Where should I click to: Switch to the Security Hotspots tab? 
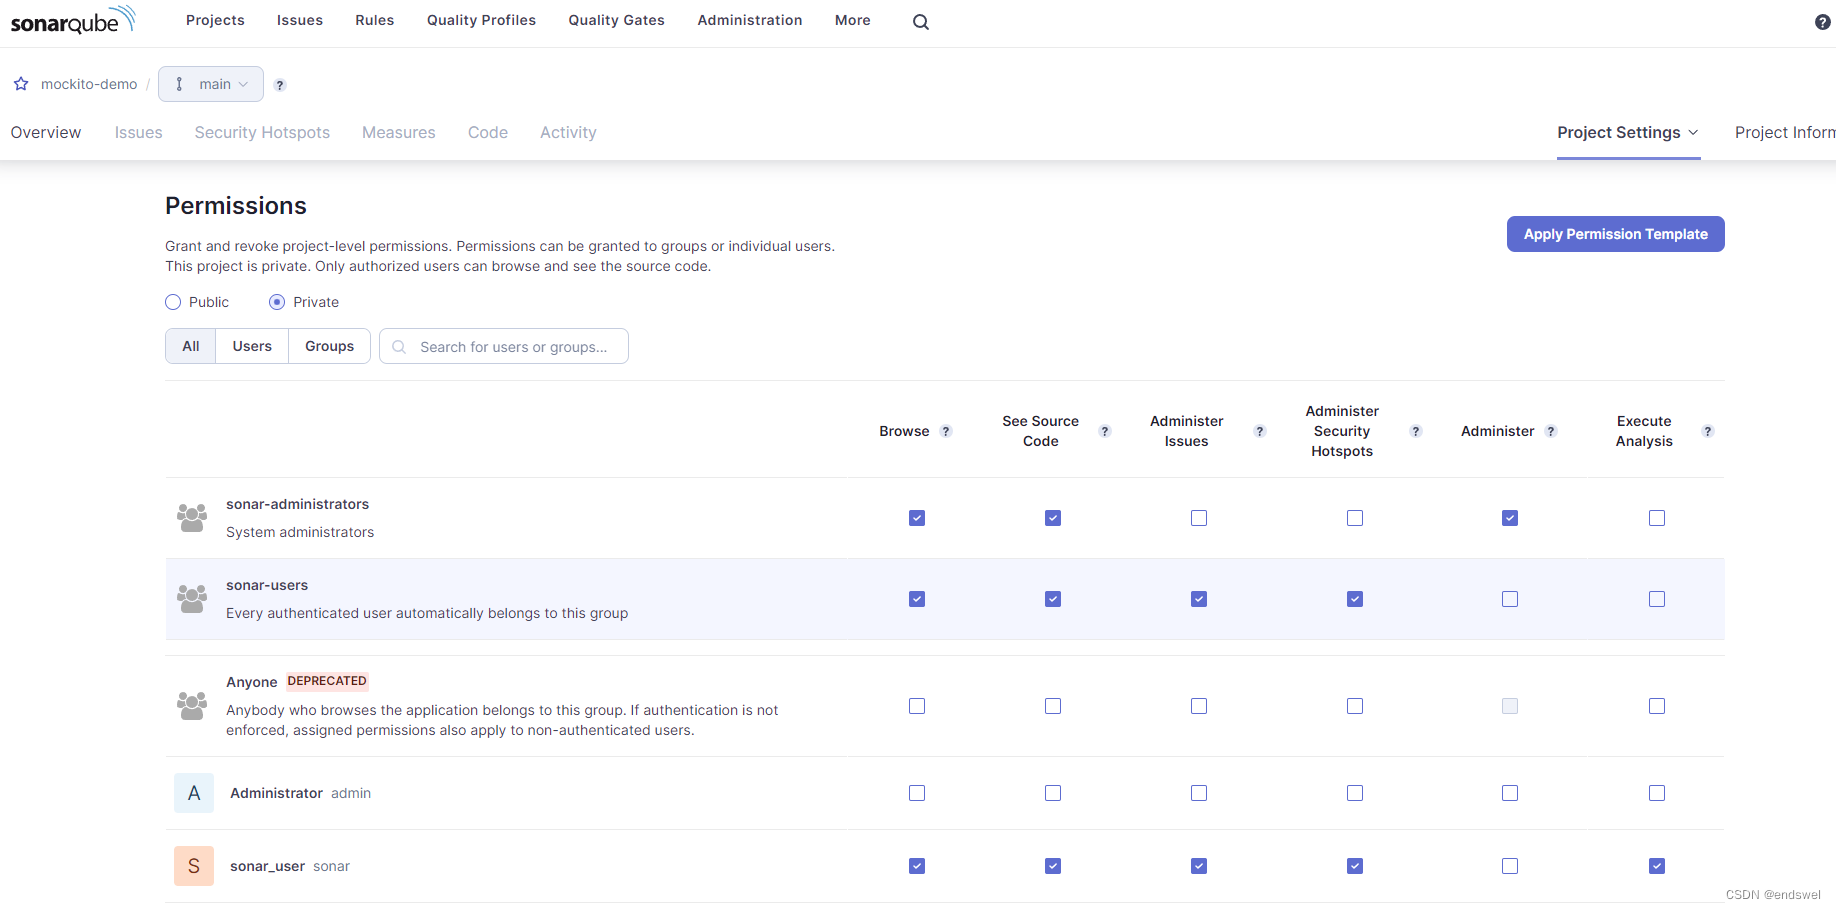click(262, 132)
